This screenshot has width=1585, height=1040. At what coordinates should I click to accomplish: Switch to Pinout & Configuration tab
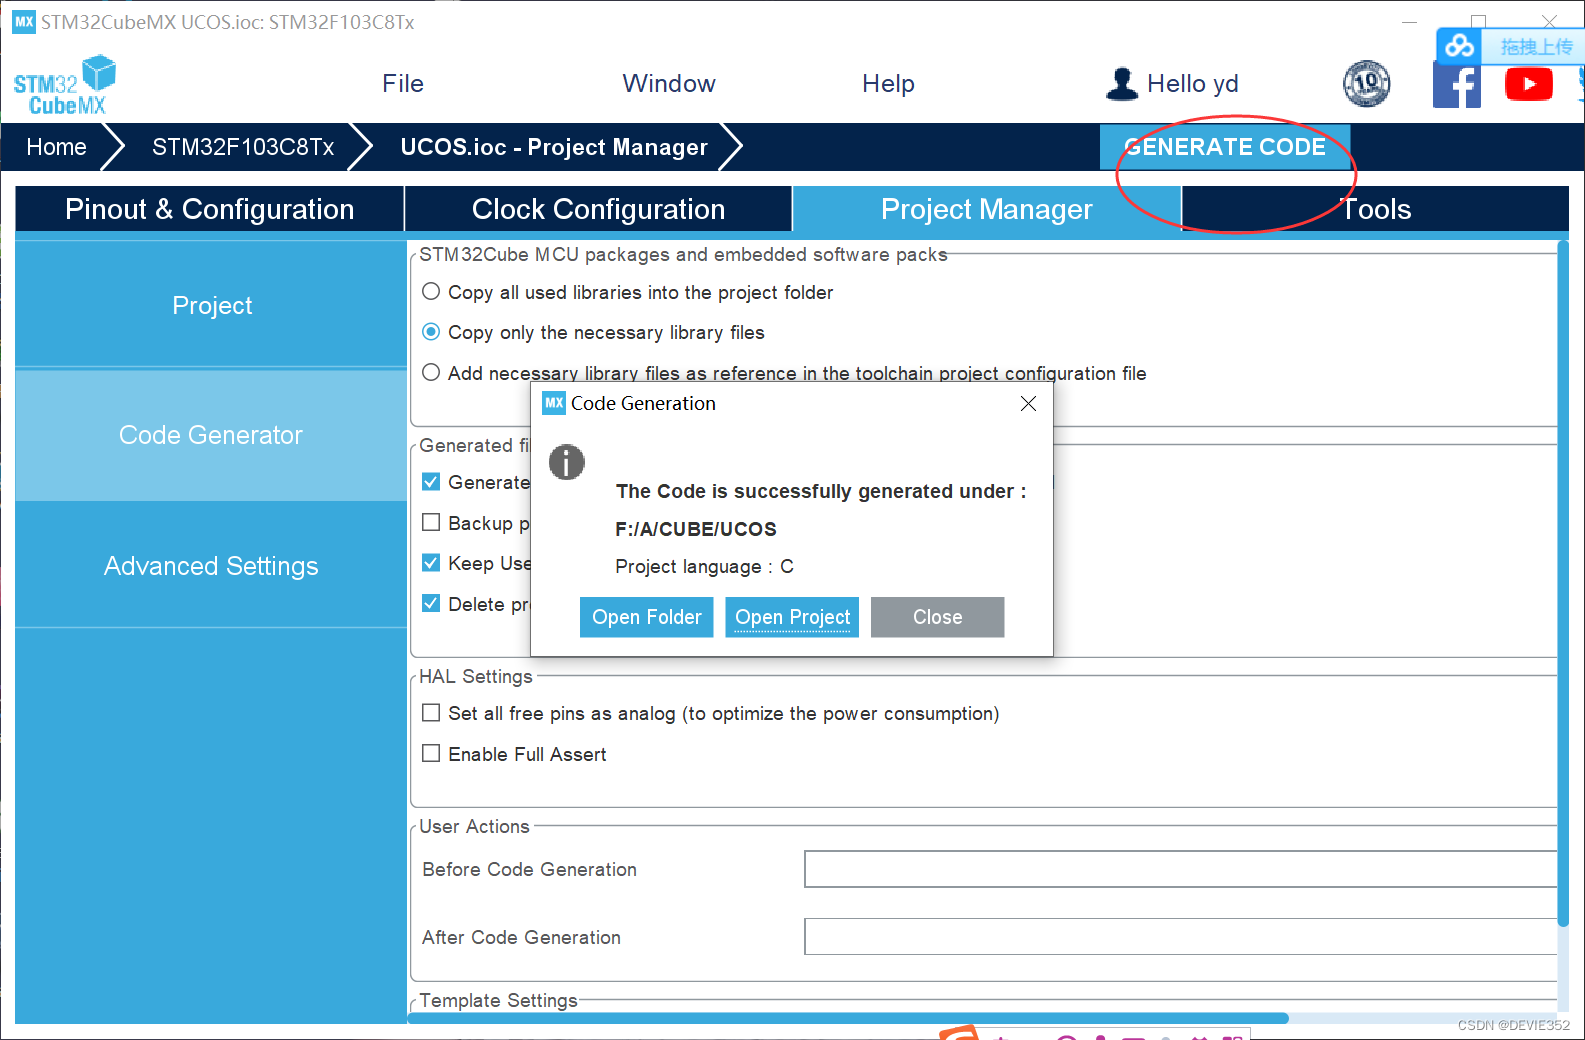click(x=210, y=209)
